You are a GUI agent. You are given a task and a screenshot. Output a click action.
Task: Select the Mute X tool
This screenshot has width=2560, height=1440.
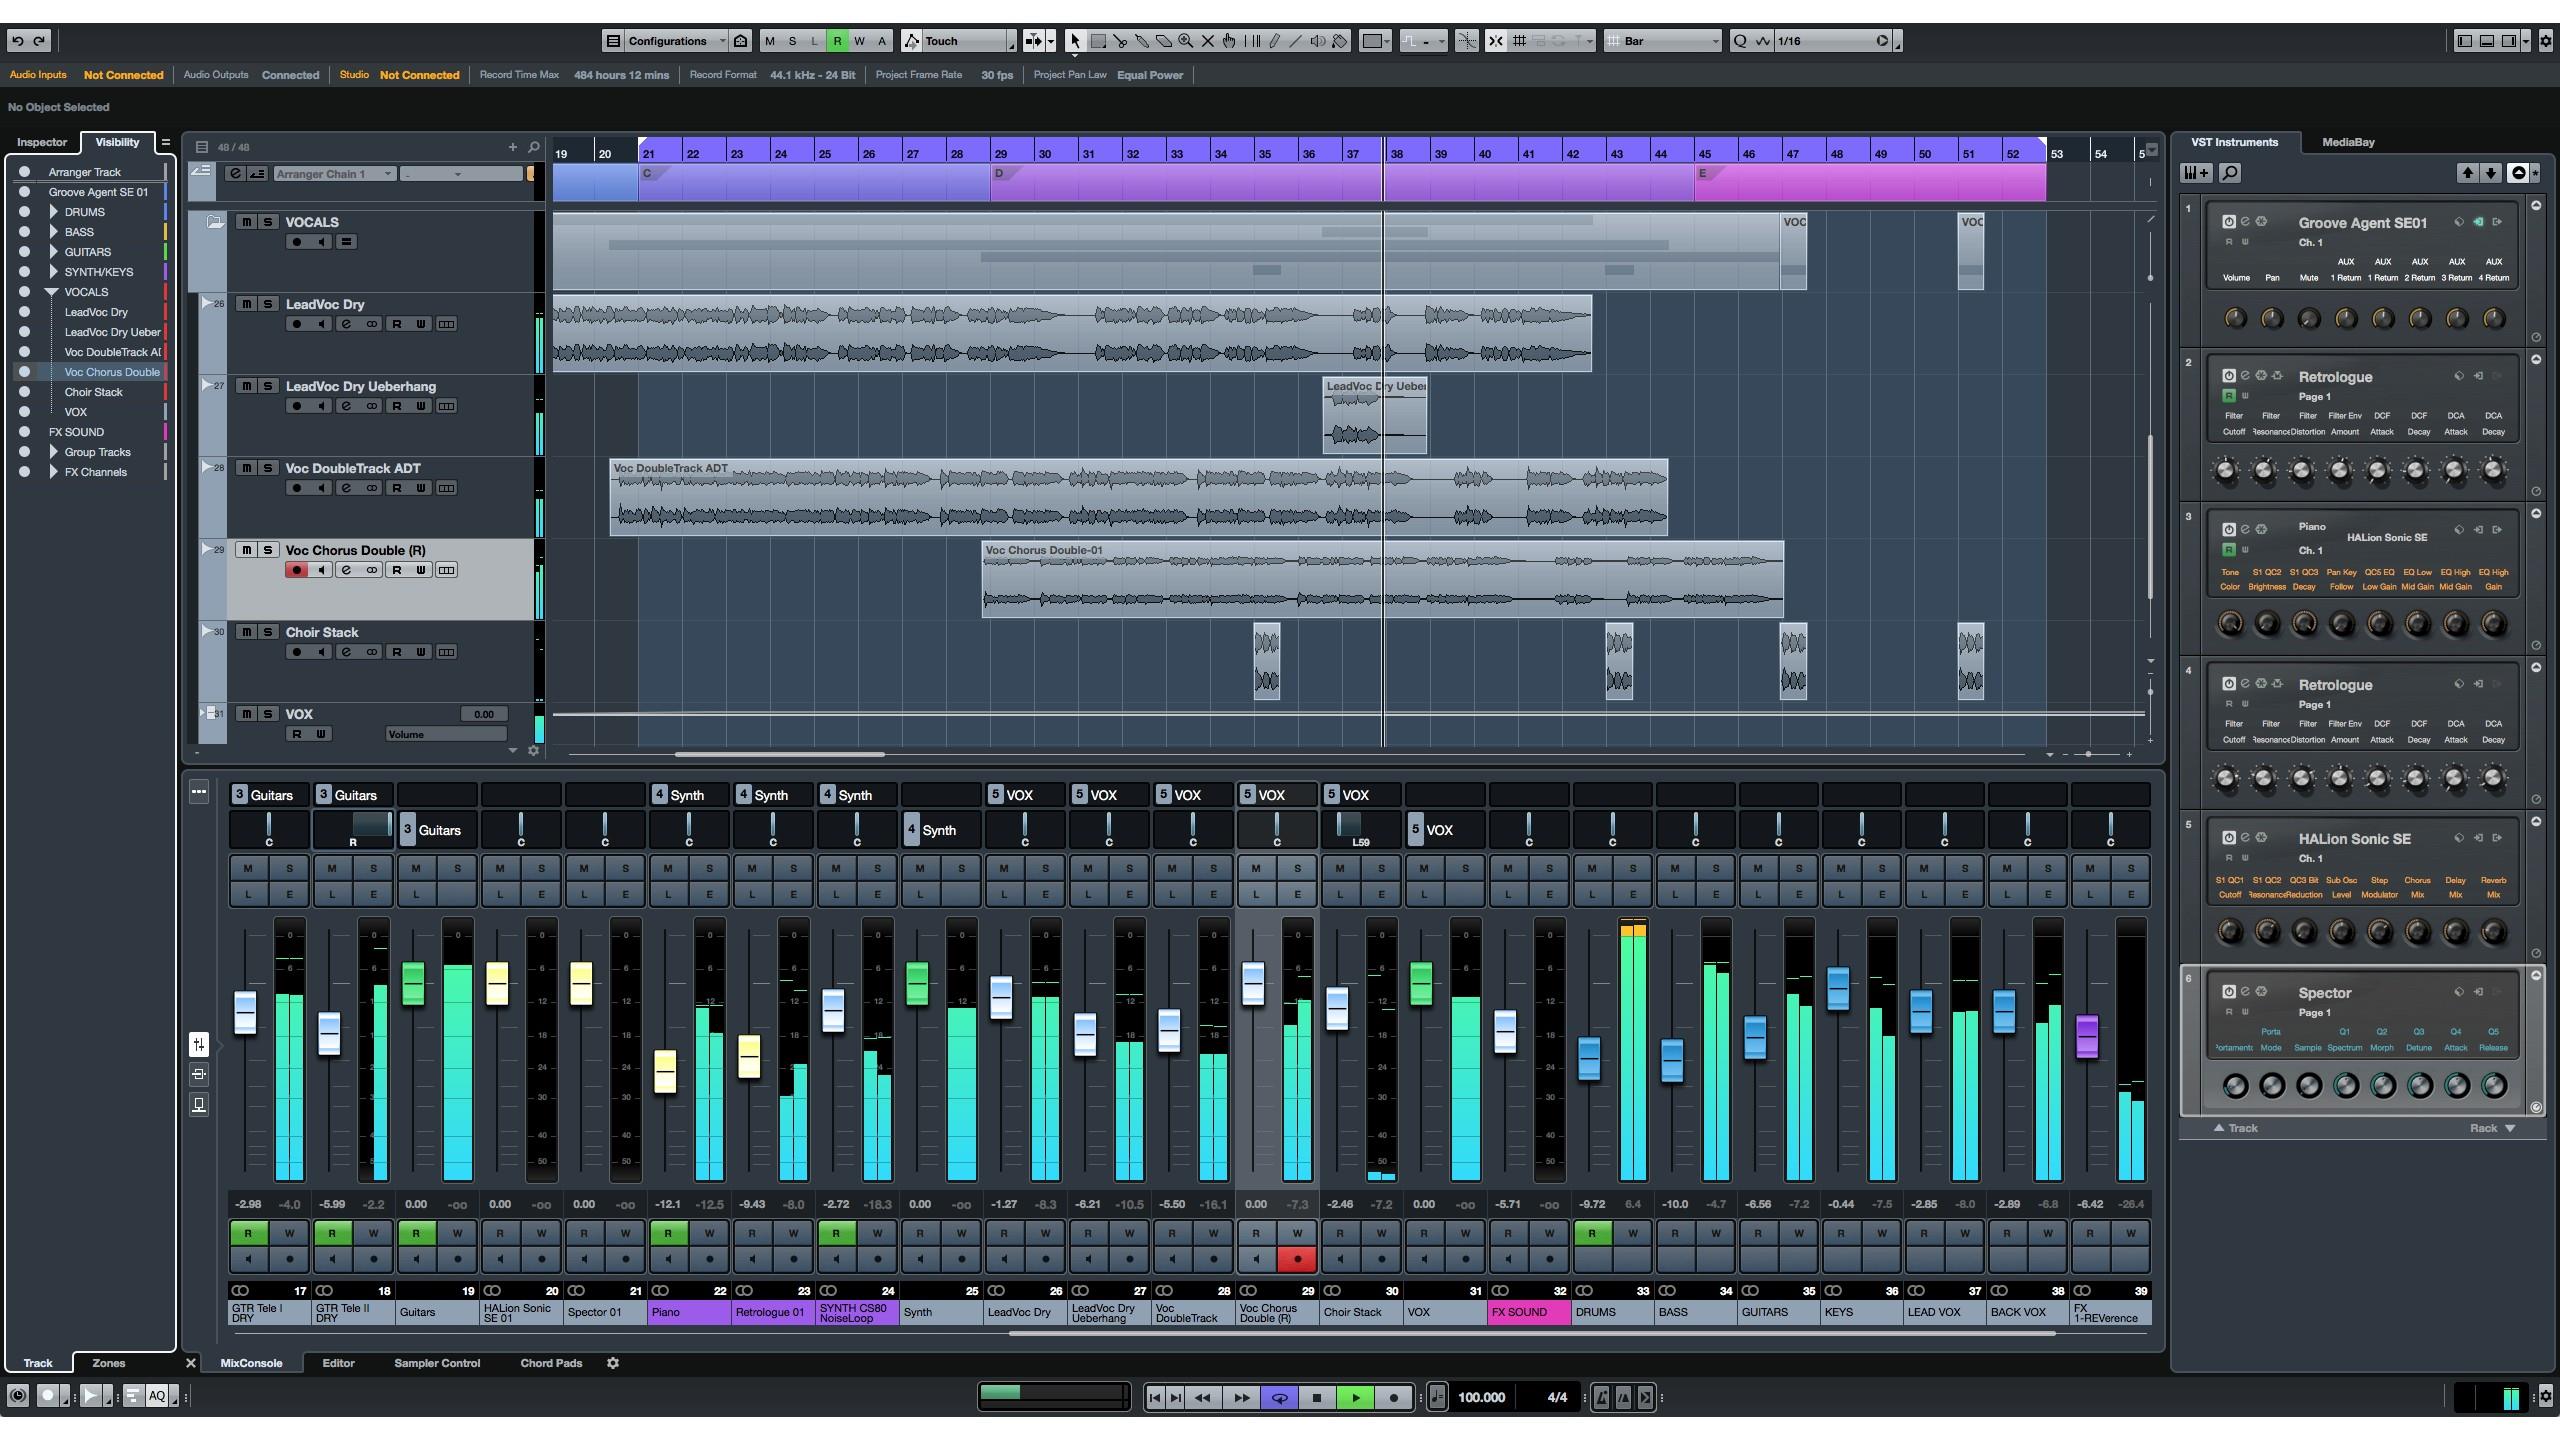[1208, 41]
